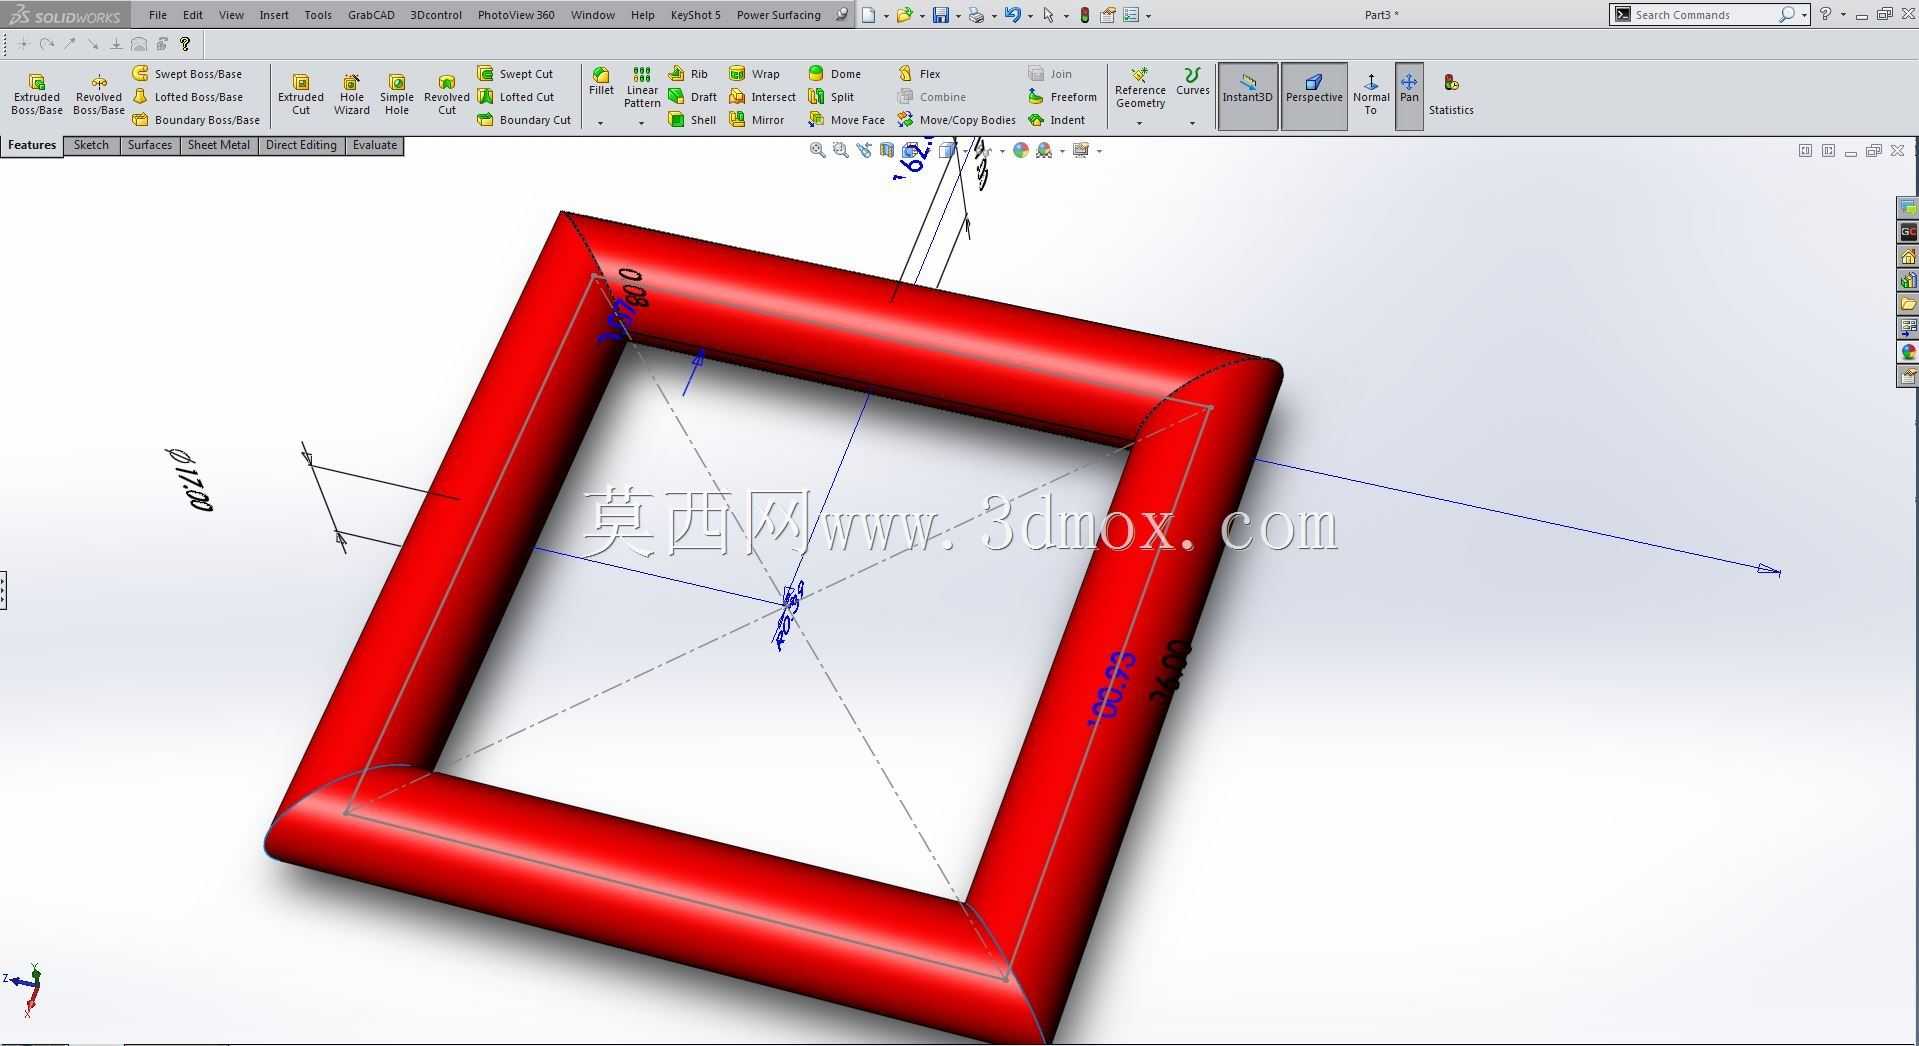
Task: Select the Simple Hole tool
Action: point(397,94)
